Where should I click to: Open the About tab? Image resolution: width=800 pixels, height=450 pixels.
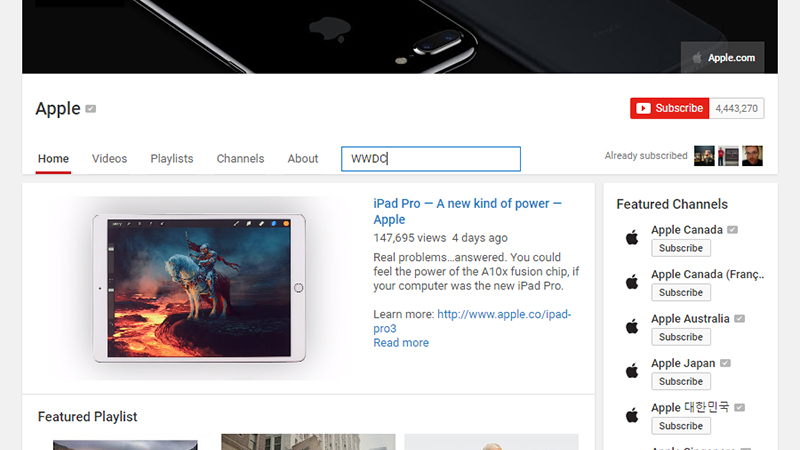303,159
